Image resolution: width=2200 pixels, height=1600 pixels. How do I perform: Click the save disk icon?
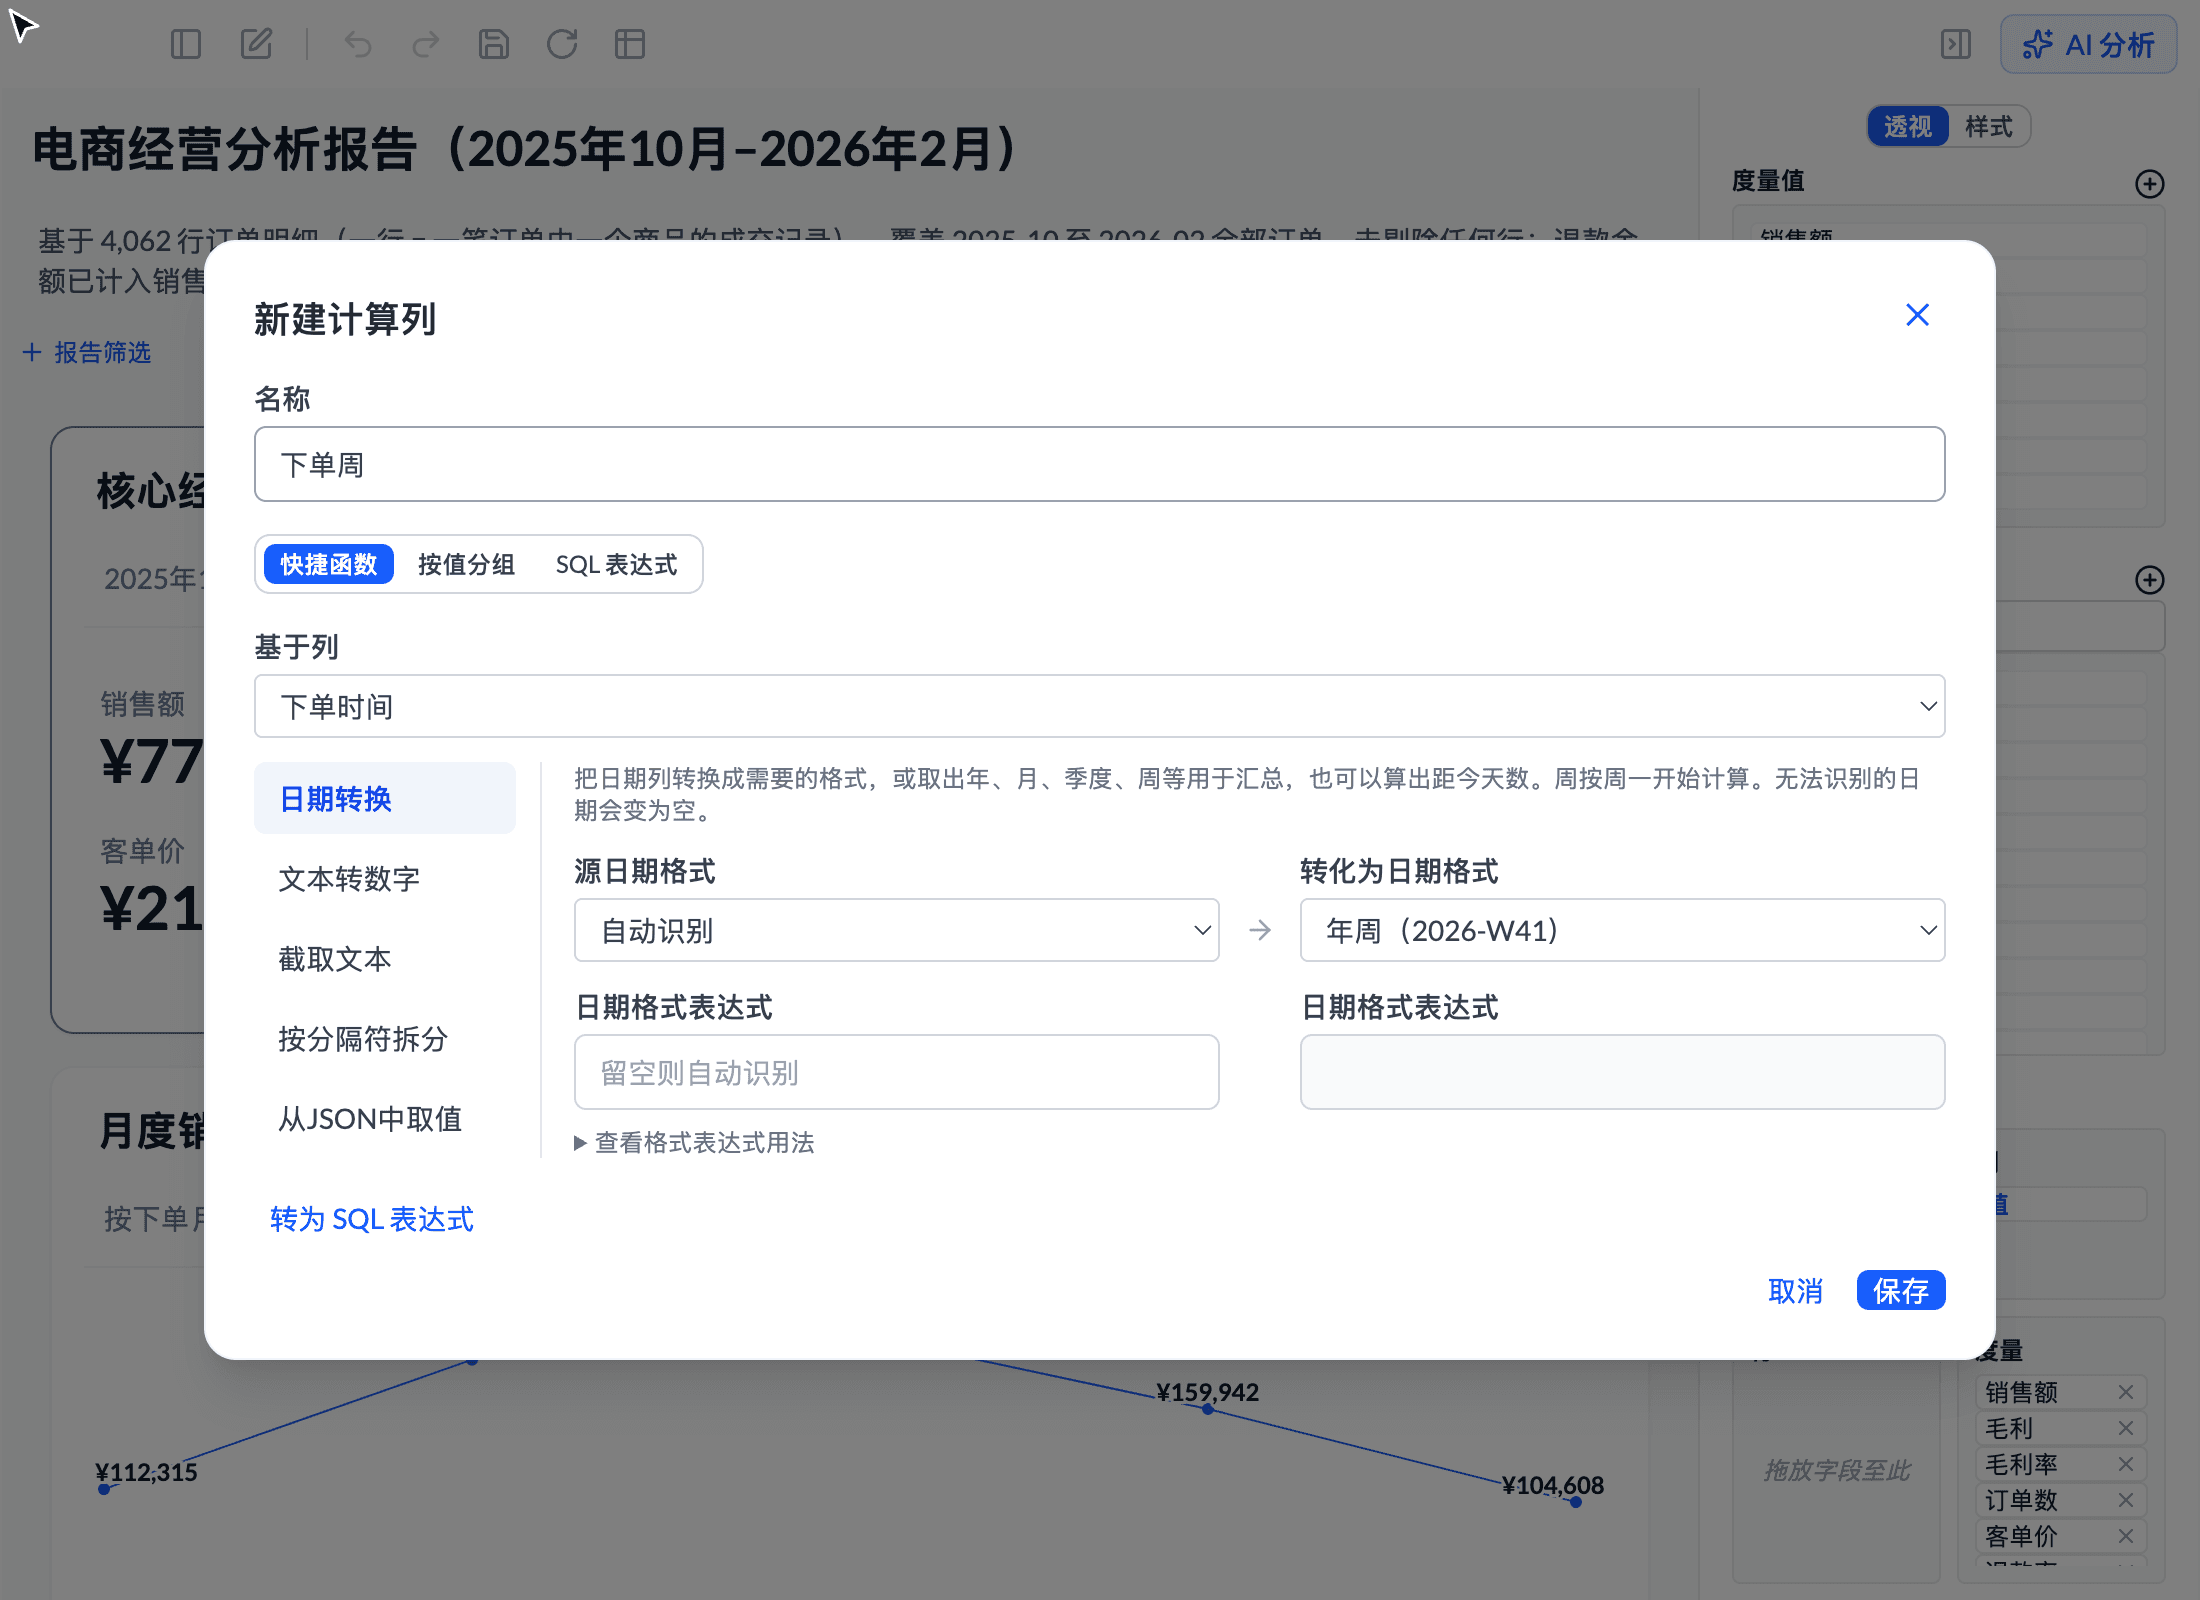pyautogui.click(x=494, y=44)
